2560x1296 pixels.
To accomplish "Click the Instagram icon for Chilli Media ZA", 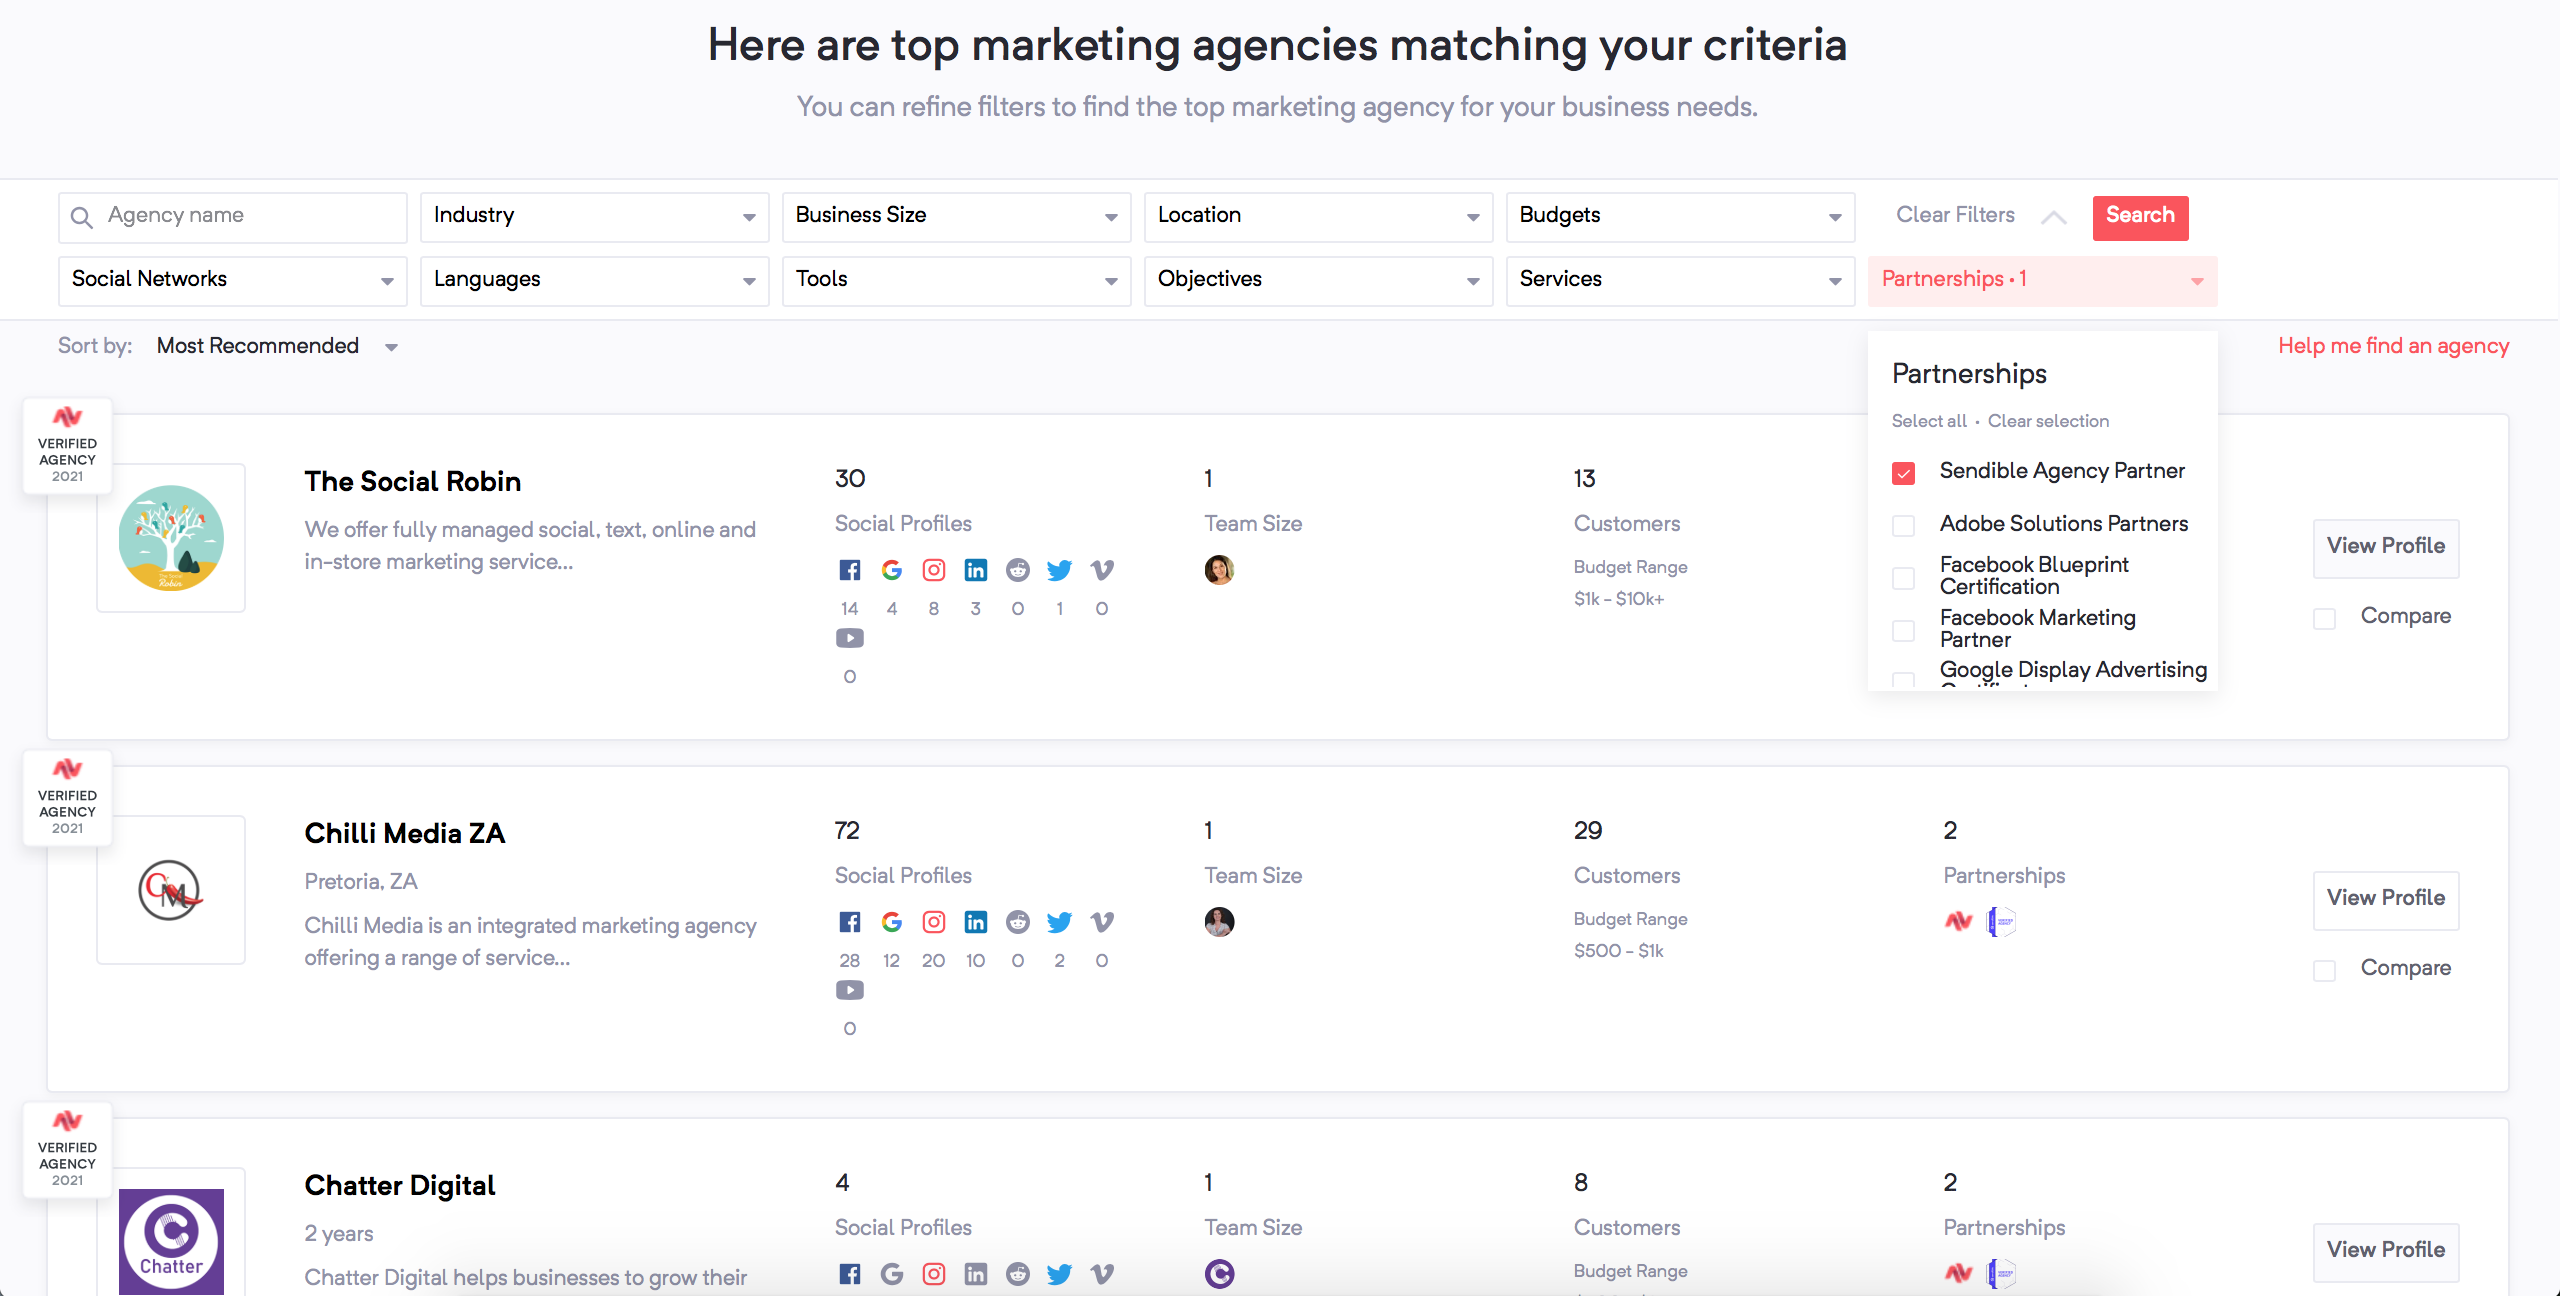I will point(933,922).
